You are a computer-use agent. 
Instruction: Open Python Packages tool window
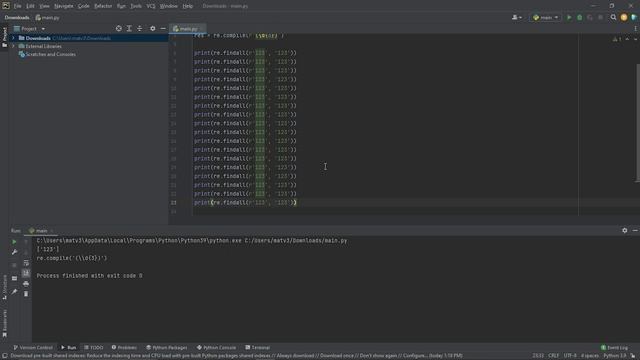(x=167, y=348)
